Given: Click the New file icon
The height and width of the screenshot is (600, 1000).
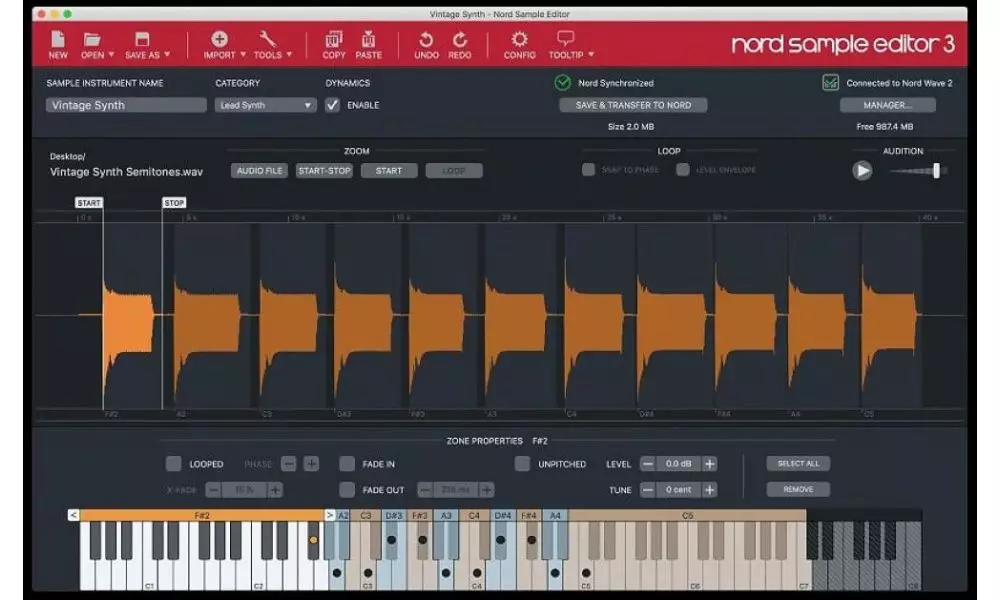Looking at the screenshot, I should [x=57, y=40].
